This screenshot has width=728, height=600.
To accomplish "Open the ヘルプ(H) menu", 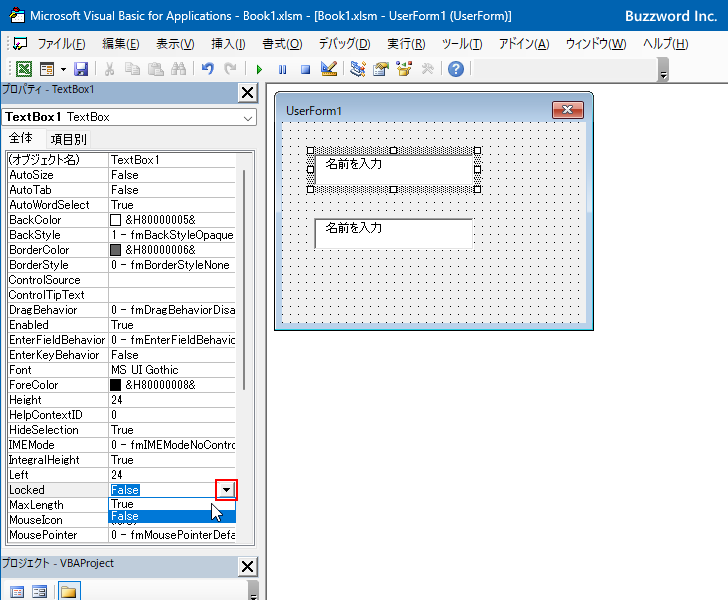I will [x=665, y=44].
